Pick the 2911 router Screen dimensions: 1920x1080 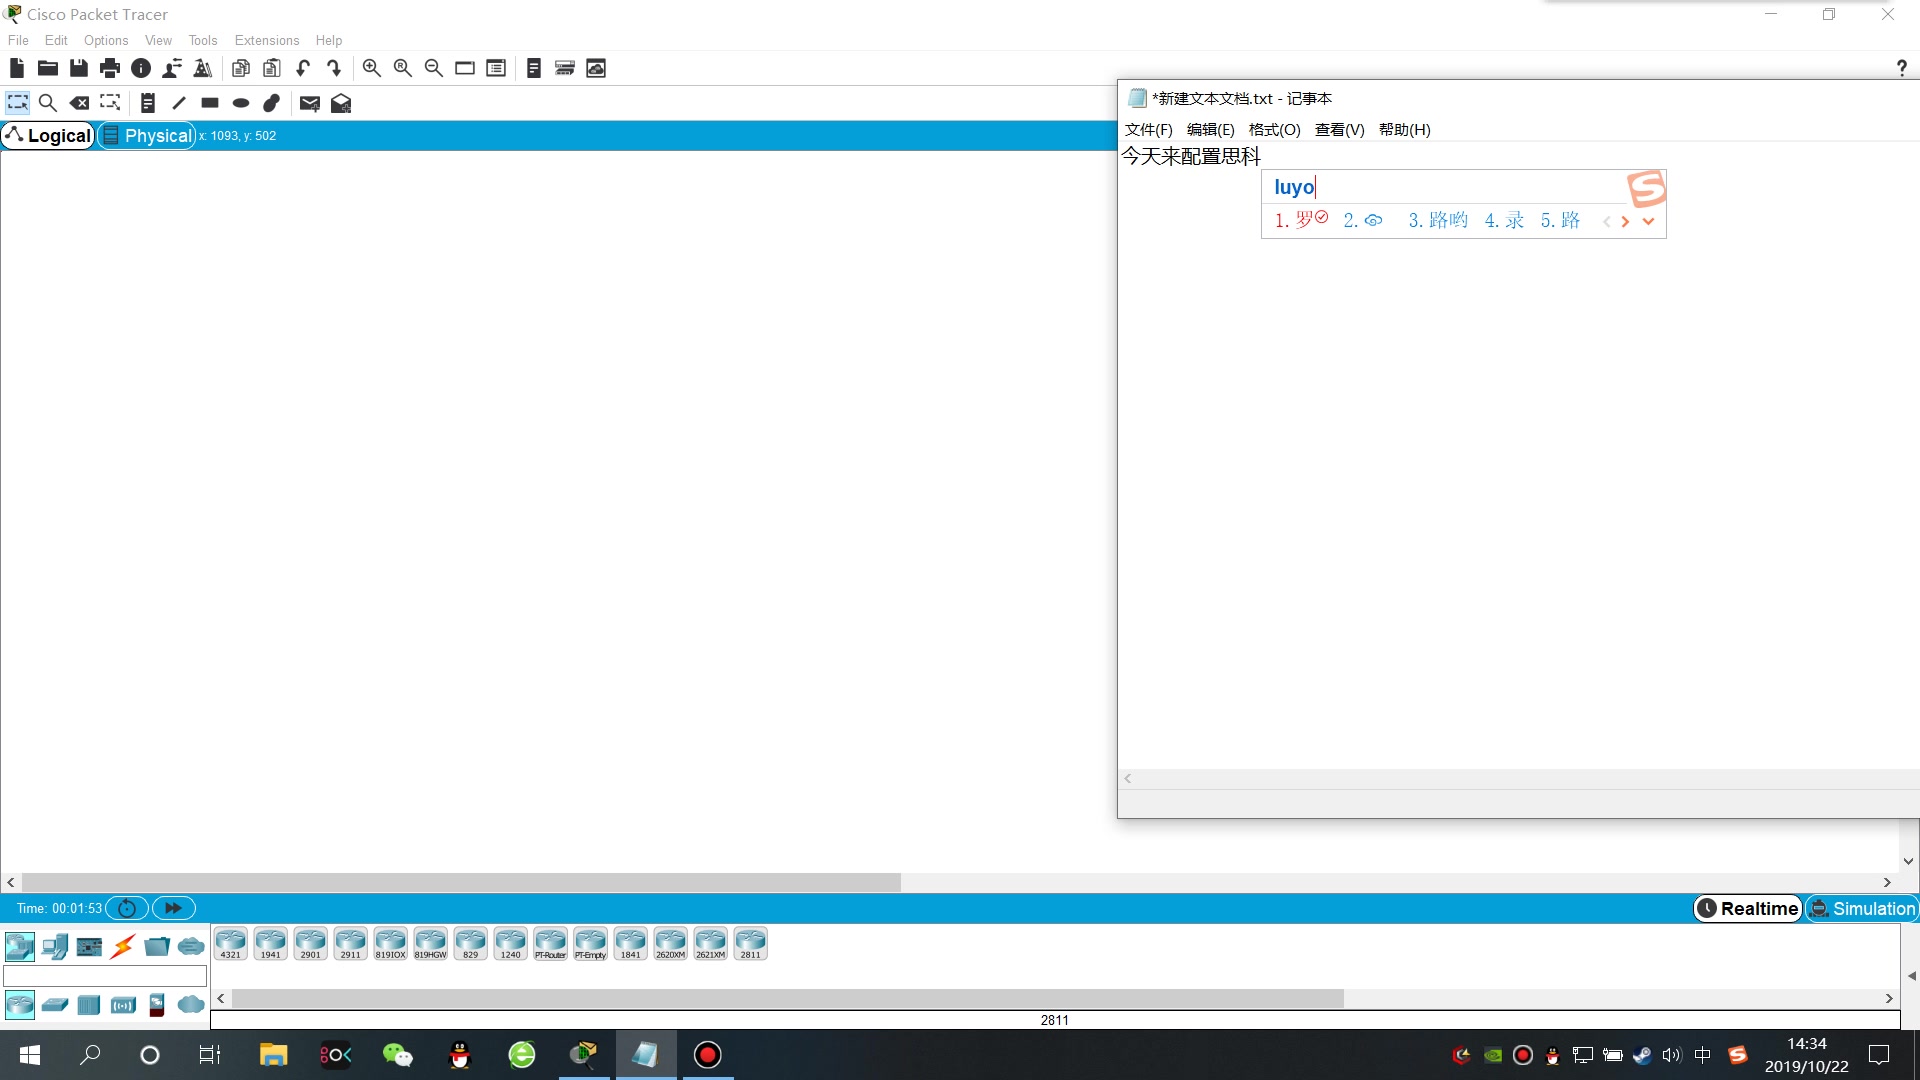(351, 944)
